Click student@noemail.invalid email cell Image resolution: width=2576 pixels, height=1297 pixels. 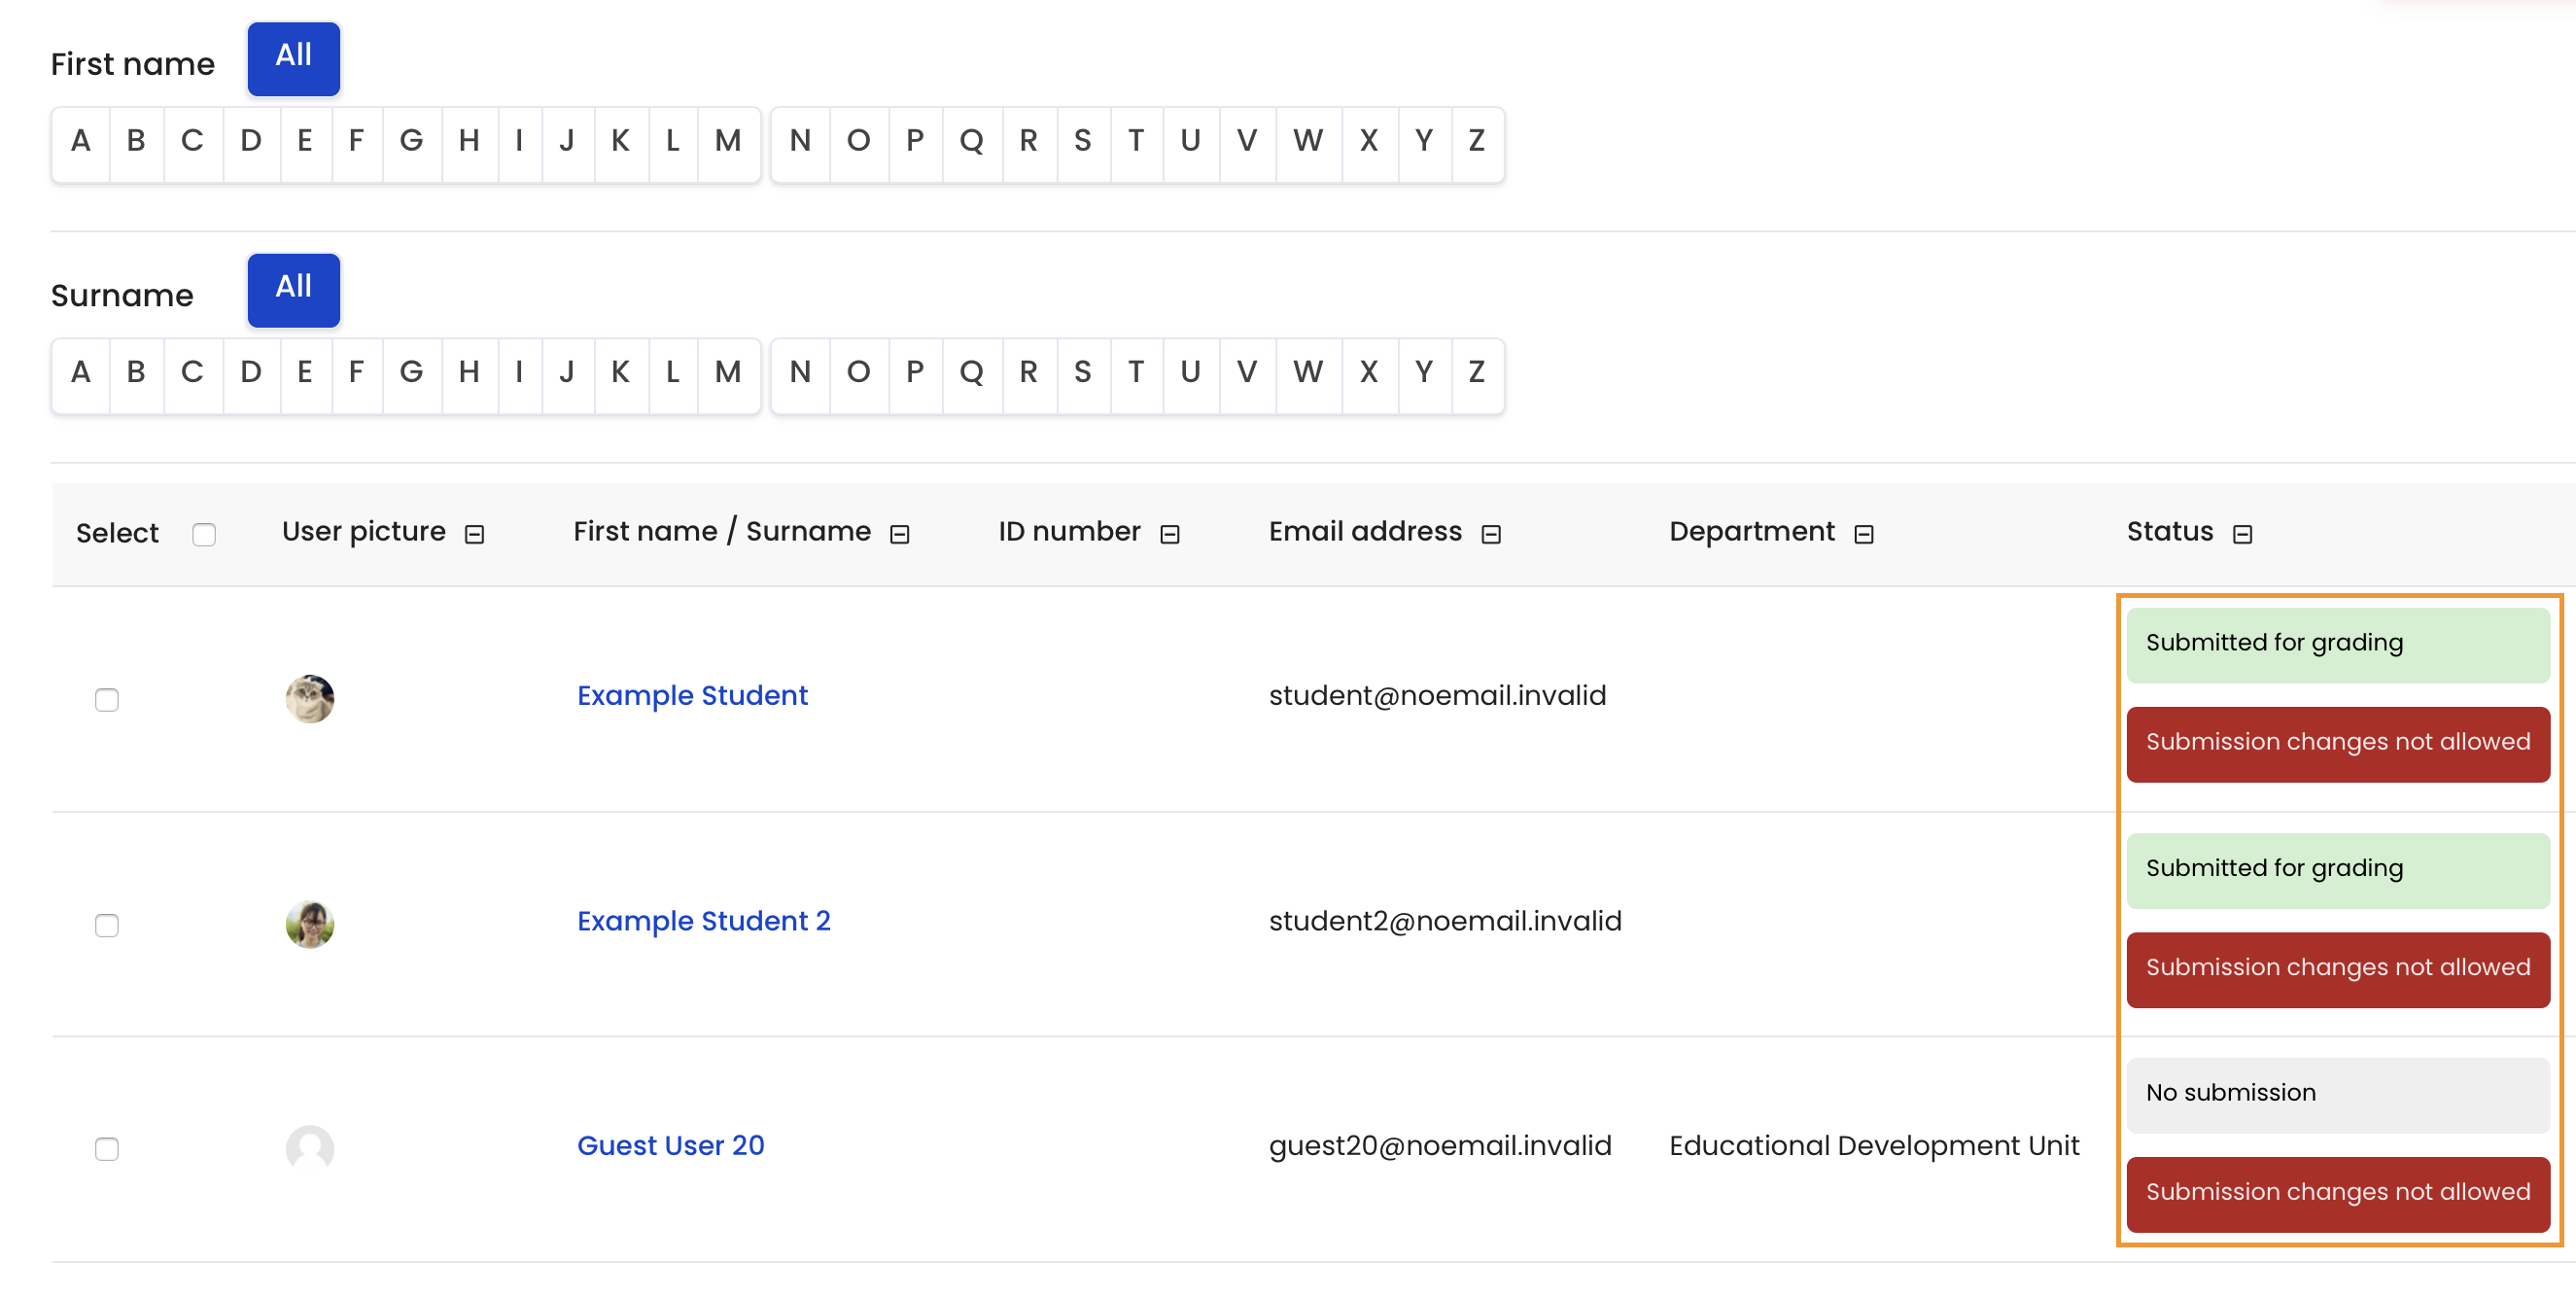click(1437, 695)
